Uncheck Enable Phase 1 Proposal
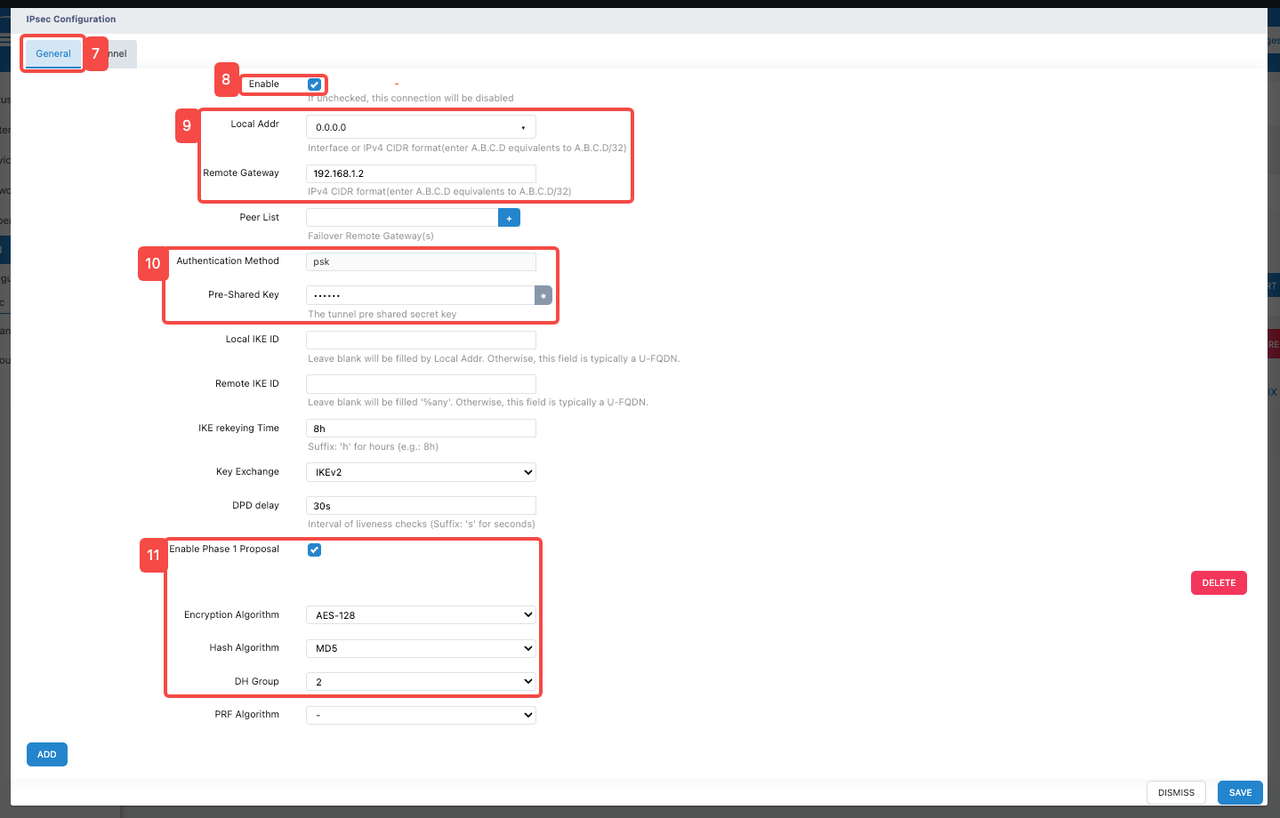This screenshot has width=1280, height=818. point(315,550)
